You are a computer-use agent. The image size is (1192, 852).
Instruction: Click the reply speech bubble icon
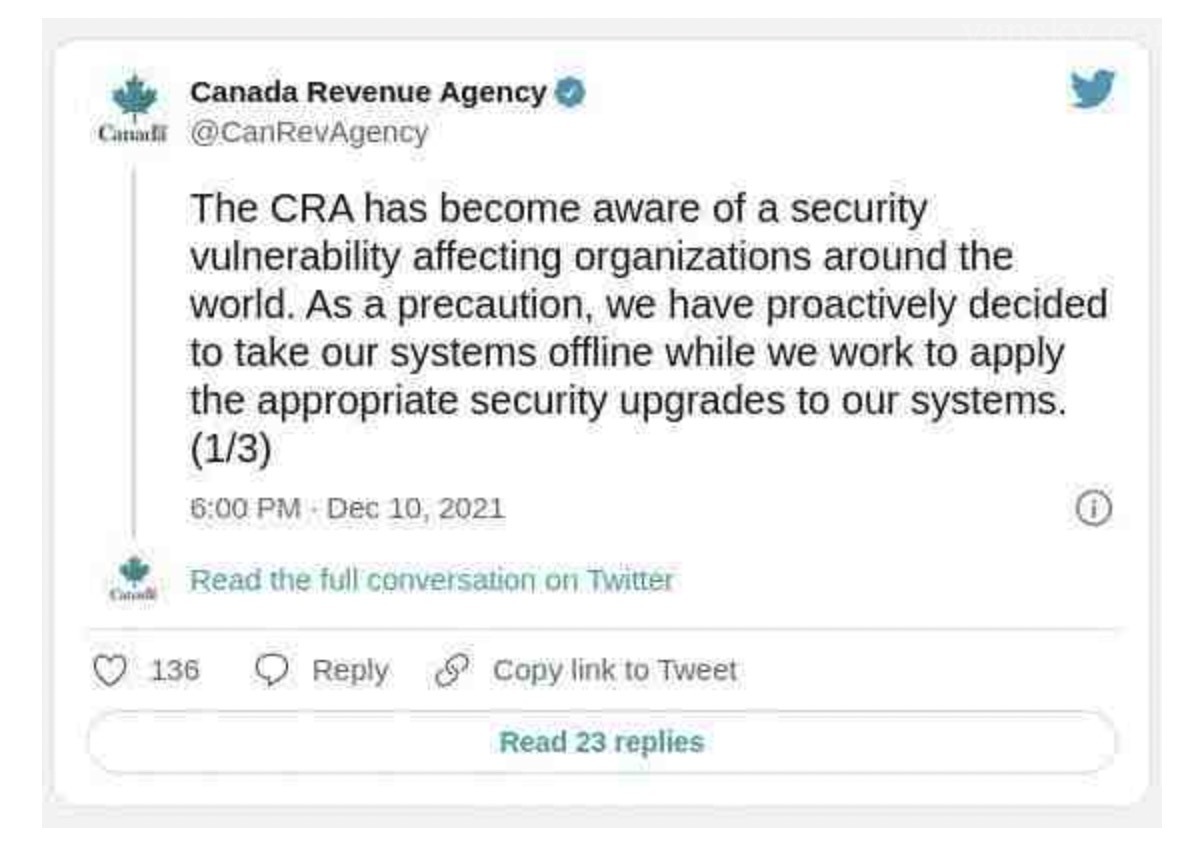(272, 670)
